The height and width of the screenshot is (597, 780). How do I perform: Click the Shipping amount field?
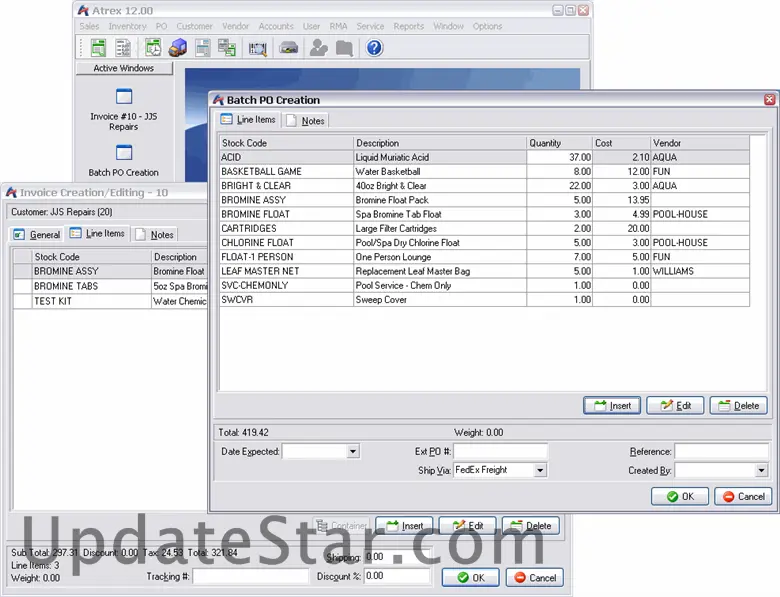(x=396, y=557)
